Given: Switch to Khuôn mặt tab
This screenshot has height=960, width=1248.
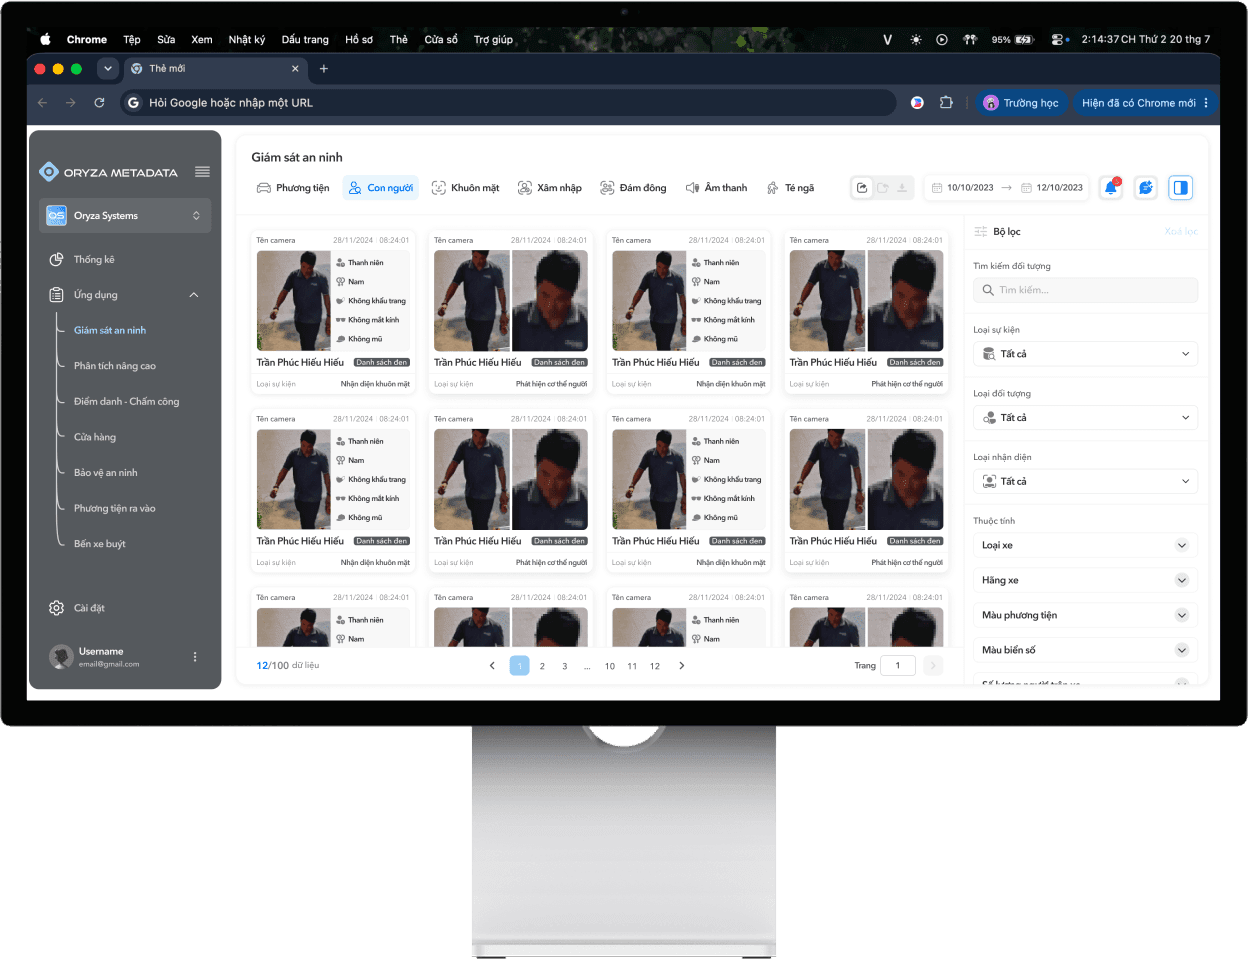Looking at the screenshot, I should (465, 187).
